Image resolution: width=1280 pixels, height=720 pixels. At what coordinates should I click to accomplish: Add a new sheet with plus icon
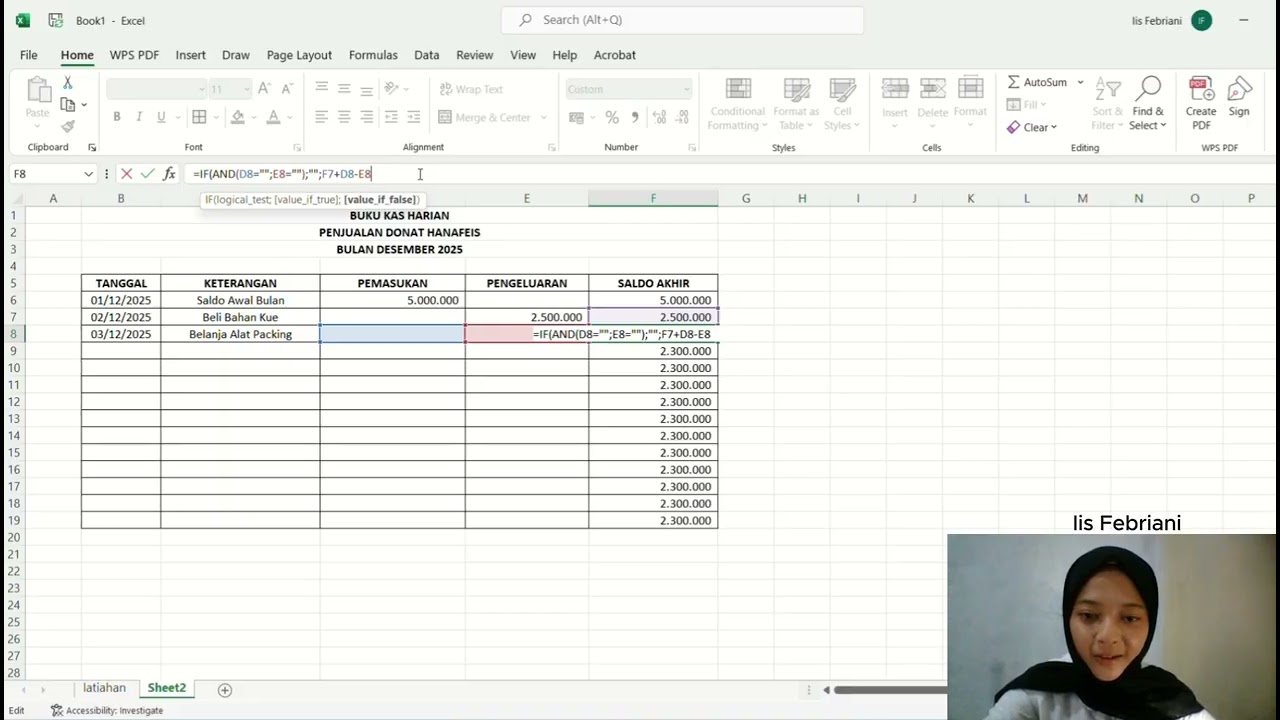(x=225, y=690)
